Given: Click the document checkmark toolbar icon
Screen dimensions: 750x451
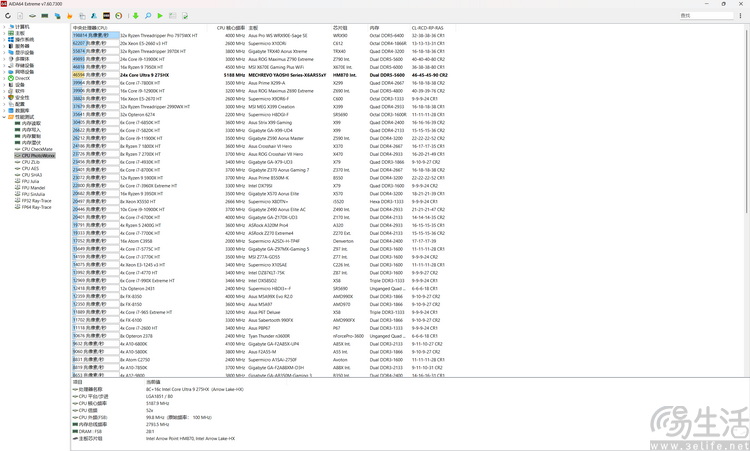Looking at the screenshot, I should tap(185, 16).
